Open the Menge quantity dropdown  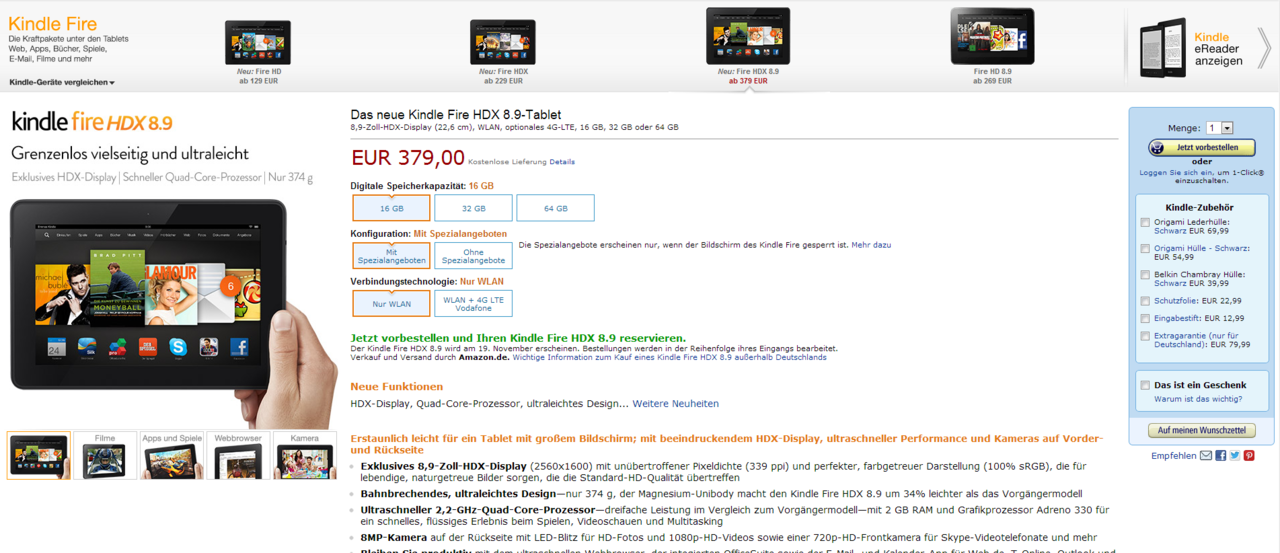pyautogui.click(x=1219, y=128)
